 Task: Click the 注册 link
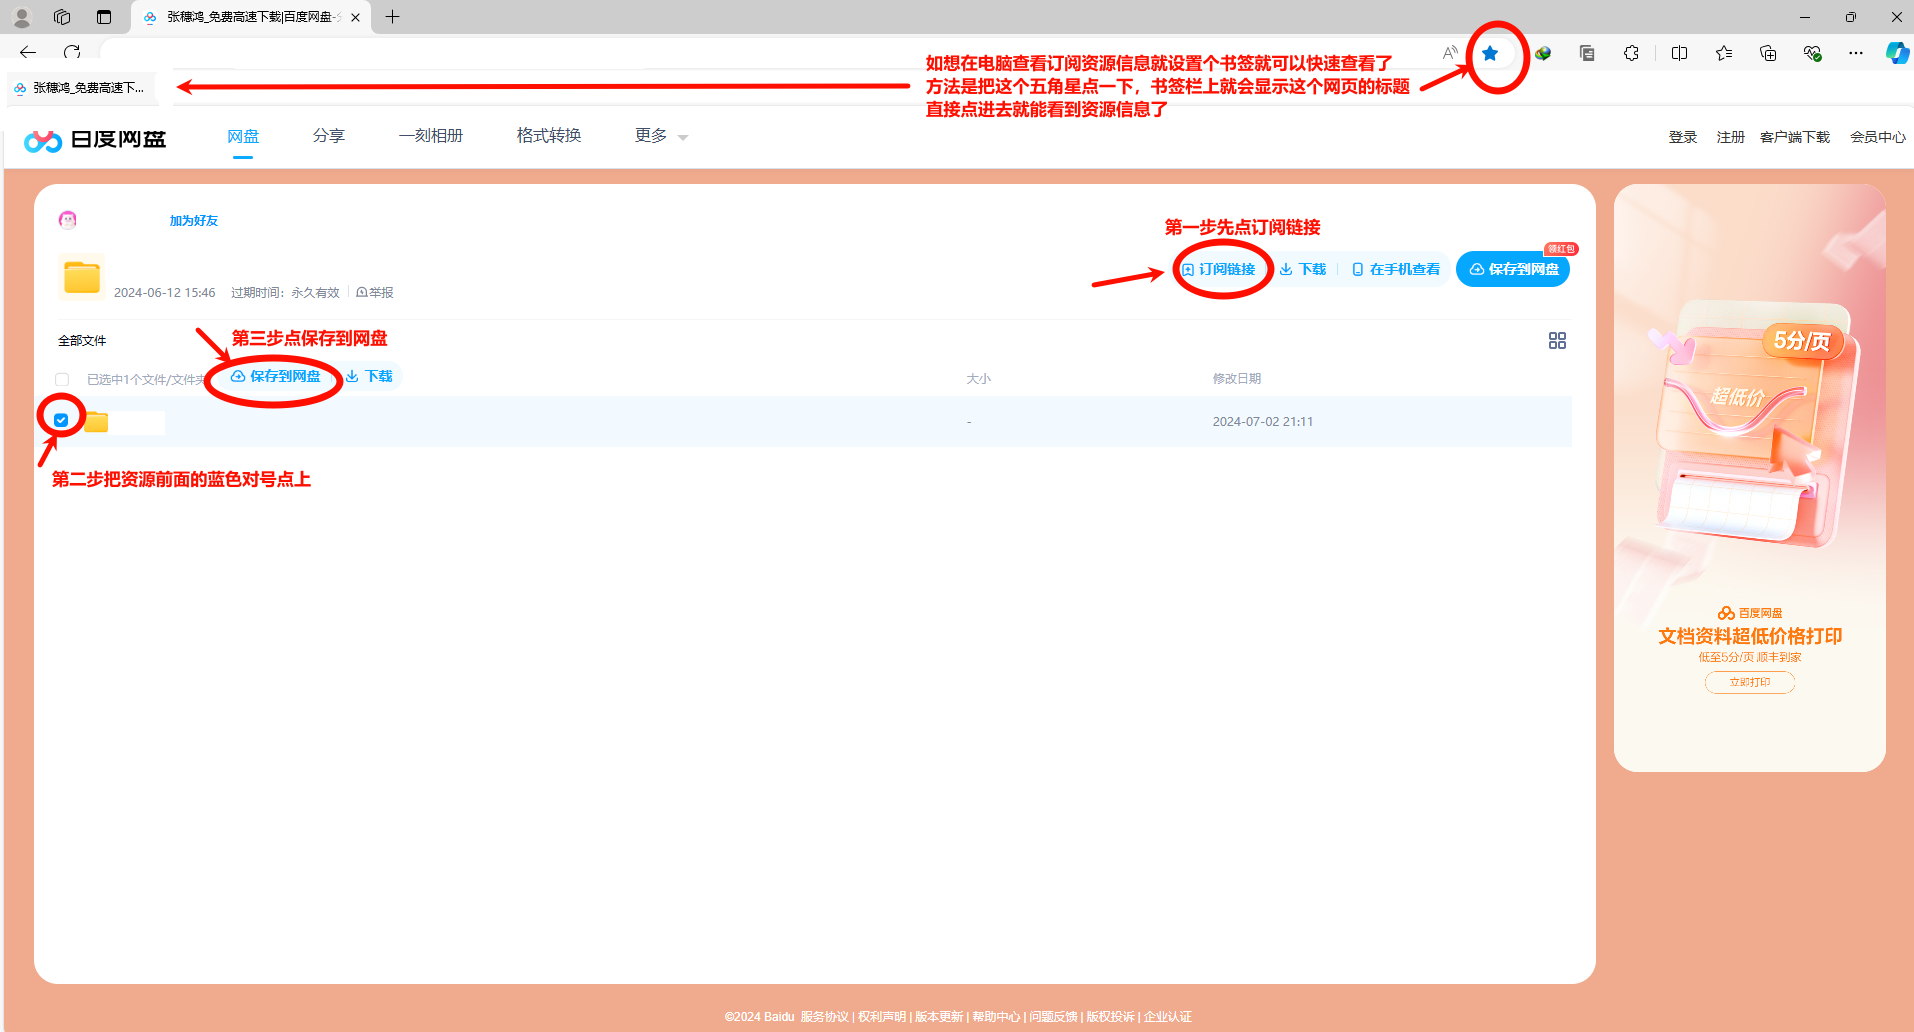pos(1731,137)
